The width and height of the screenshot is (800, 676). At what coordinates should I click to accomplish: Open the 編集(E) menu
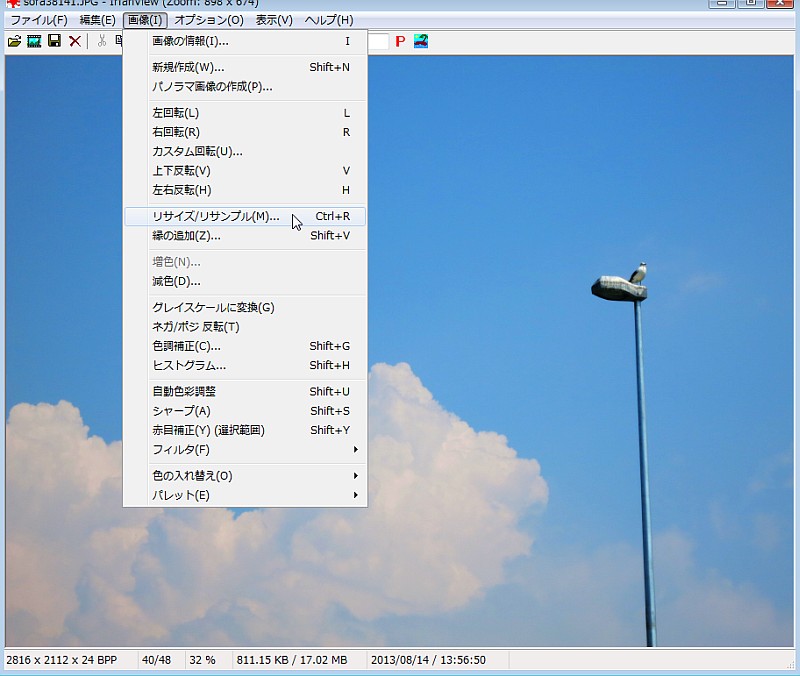click(97, 20)
